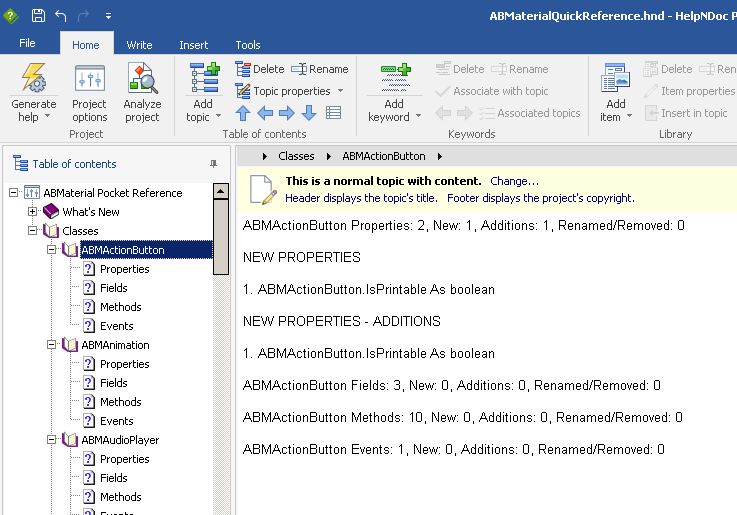737x515 pixels.
Task: Click Associate with topic
Action: 492,91
